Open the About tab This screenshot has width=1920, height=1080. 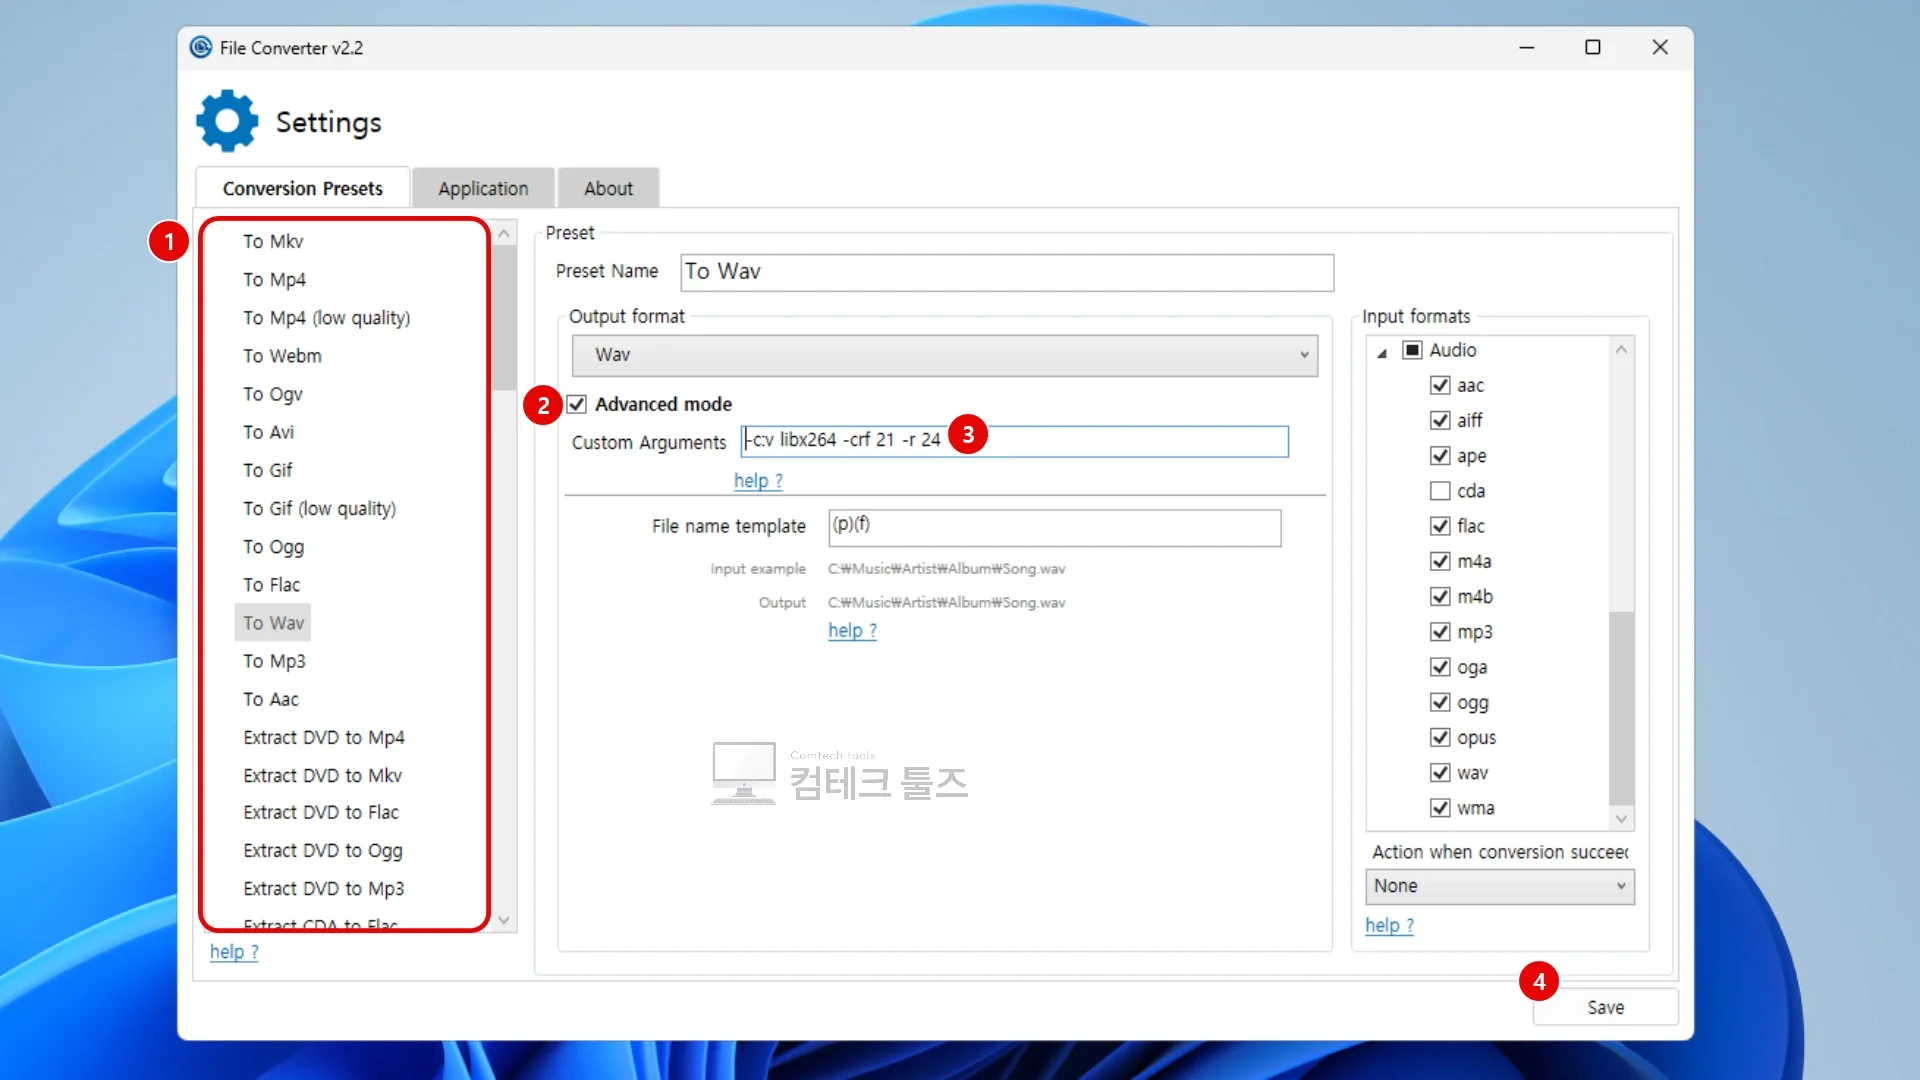coord(608,188)
